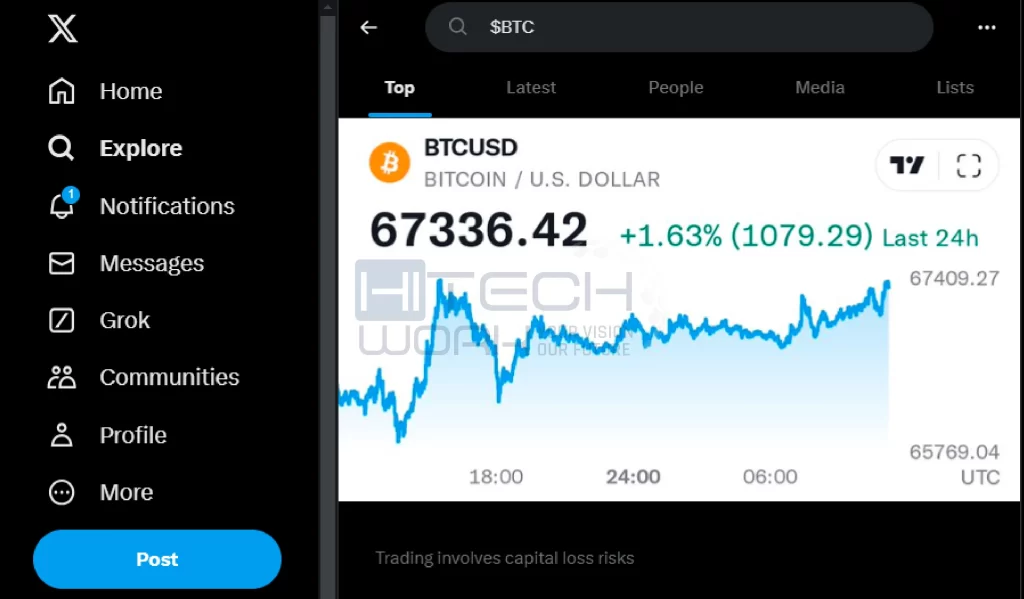Select the Explore magnifier icon
This screenshot has height=599, width=1024.
pos(61,148)
